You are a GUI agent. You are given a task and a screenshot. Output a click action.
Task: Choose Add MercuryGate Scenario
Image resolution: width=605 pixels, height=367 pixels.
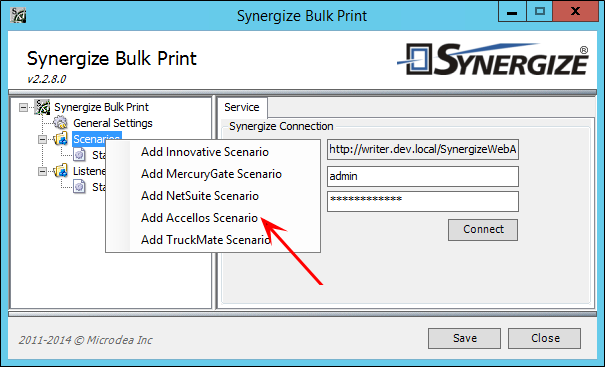click(x=213, y=174)
